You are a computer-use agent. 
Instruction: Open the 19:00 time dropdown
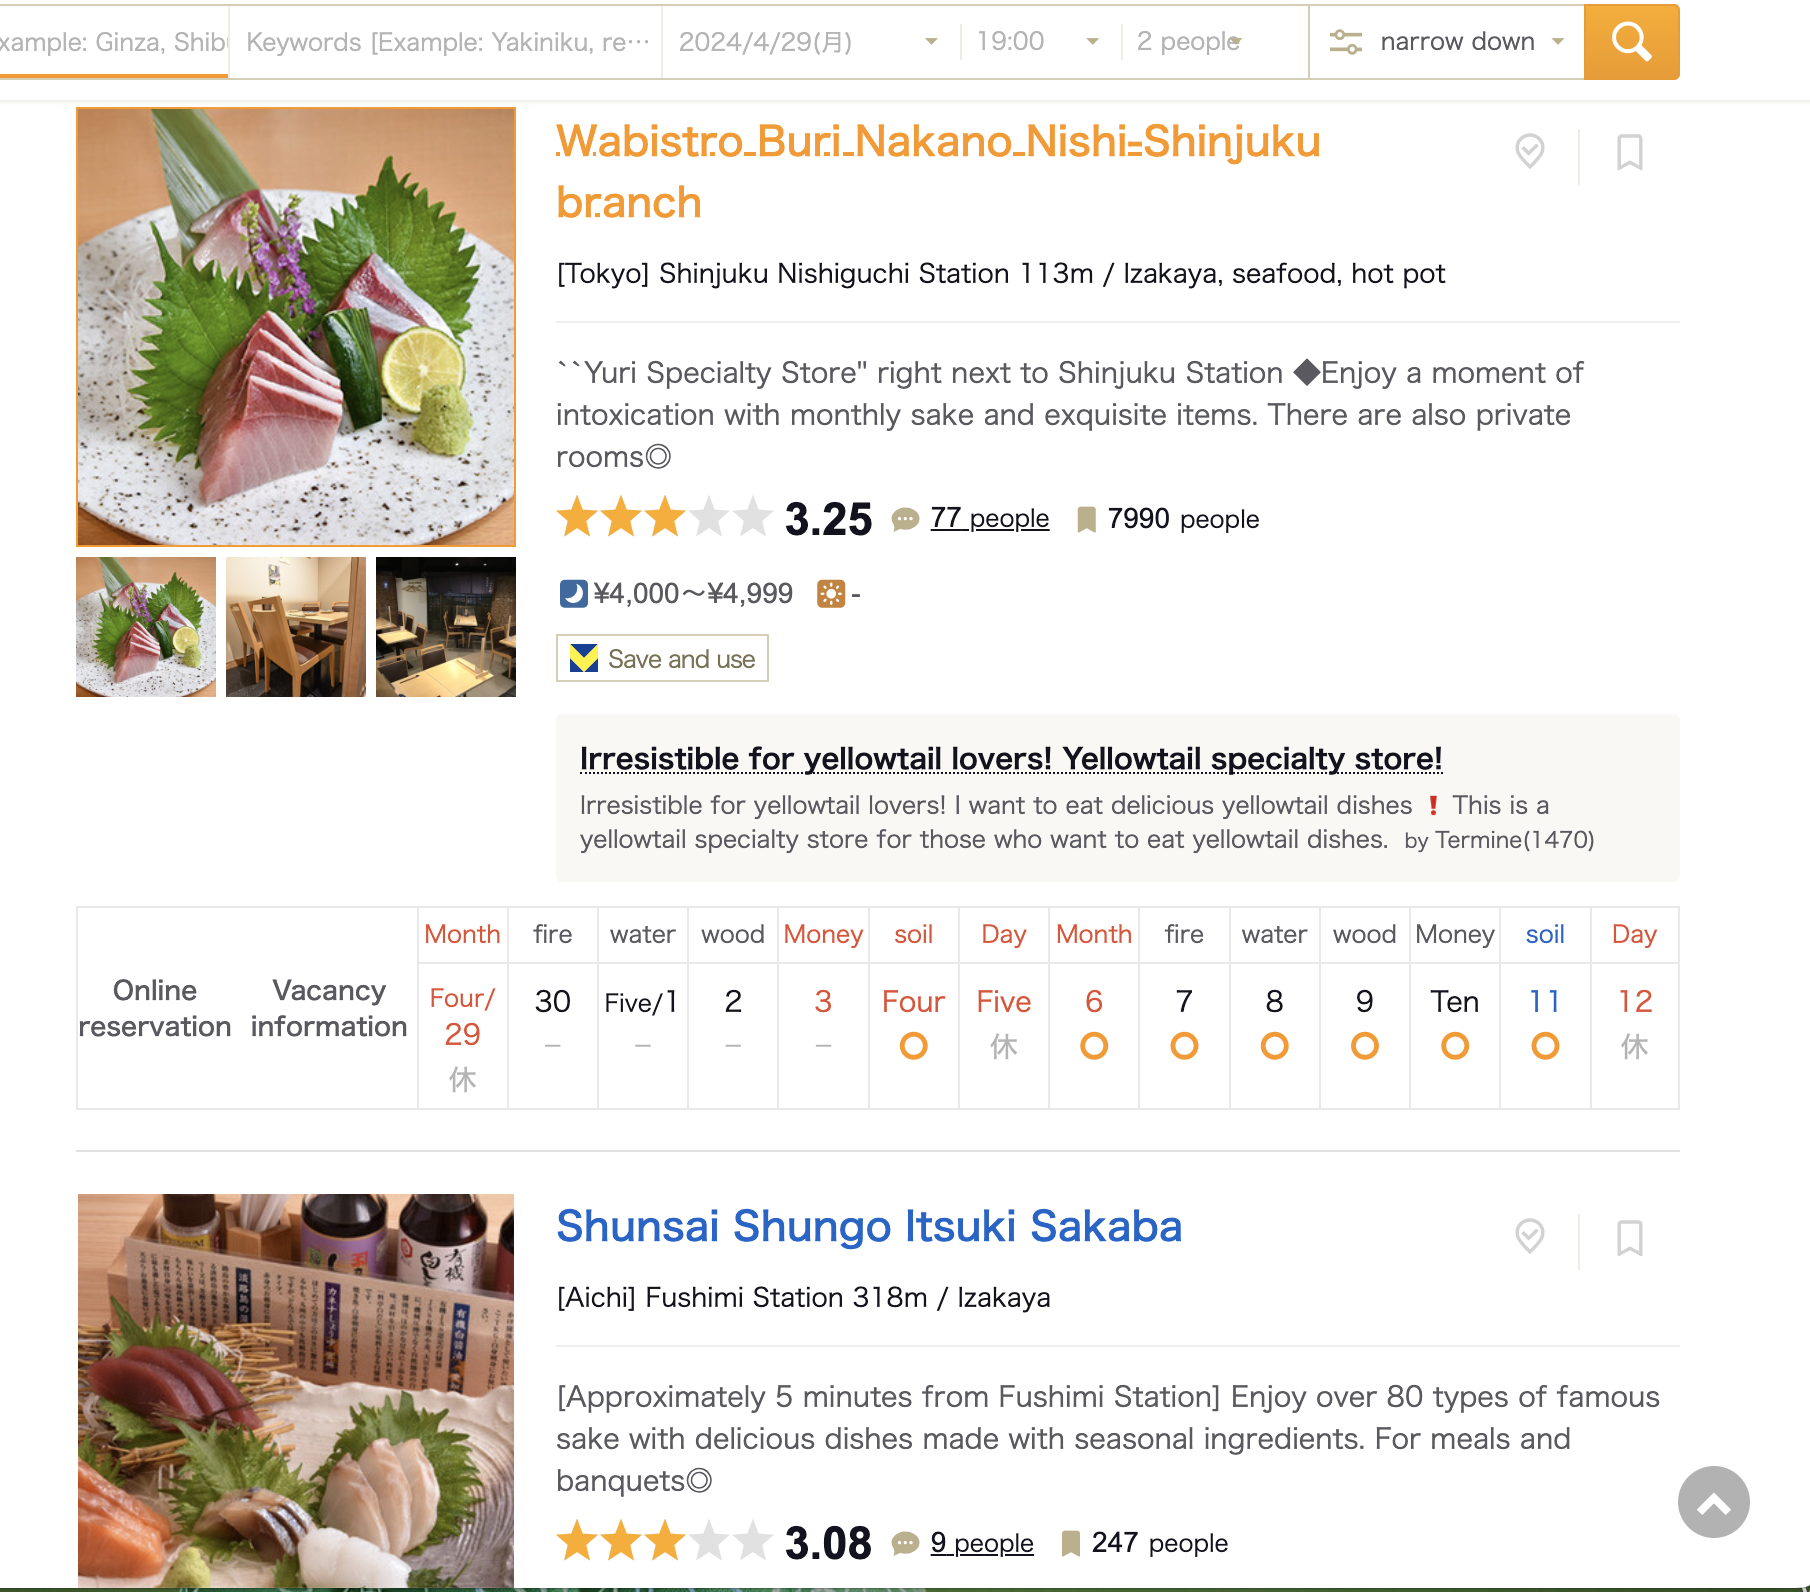1038,42
